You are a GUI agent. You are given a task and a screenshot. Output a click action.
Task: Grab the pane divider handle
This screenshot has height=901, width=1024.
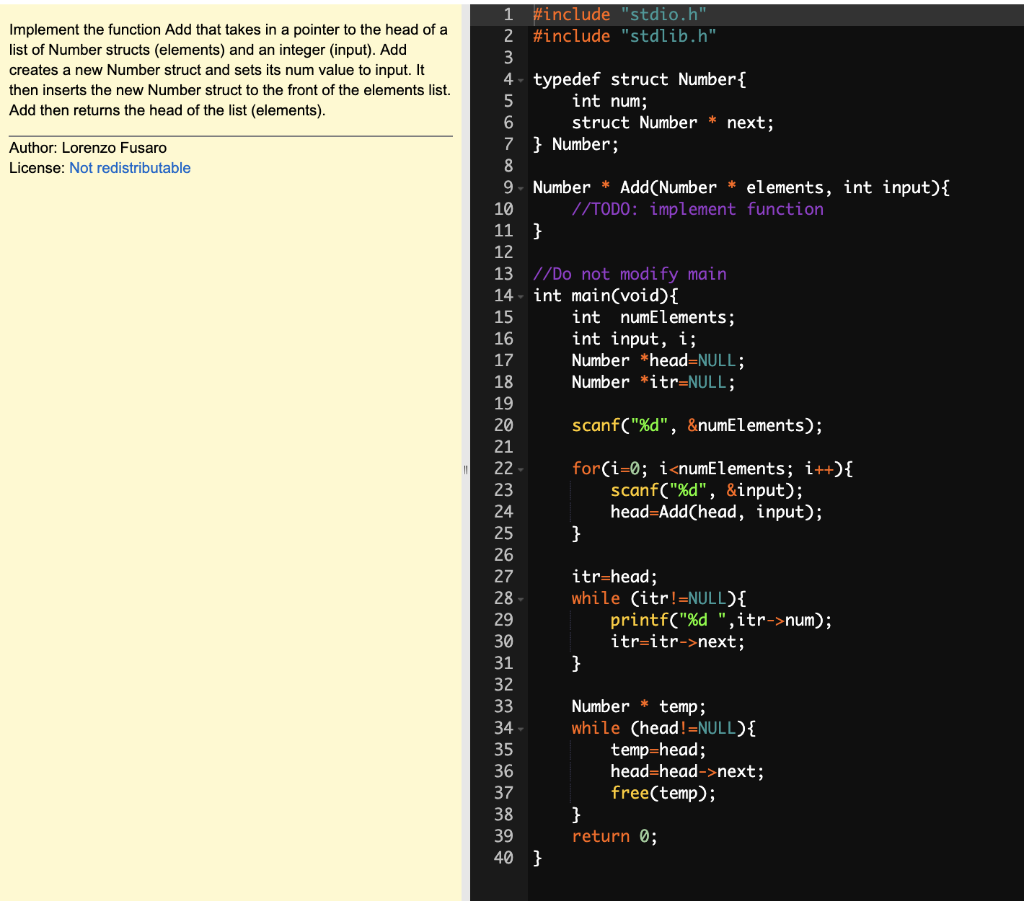(464, 469)
